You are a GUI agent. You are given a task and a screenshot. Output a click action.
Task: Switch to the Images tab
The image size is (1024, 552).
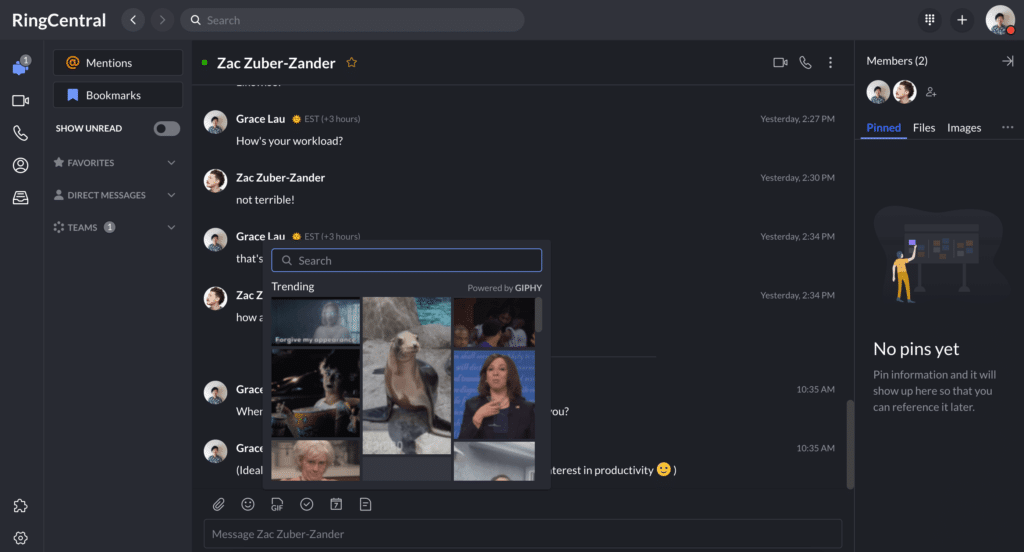coord(964,128)
